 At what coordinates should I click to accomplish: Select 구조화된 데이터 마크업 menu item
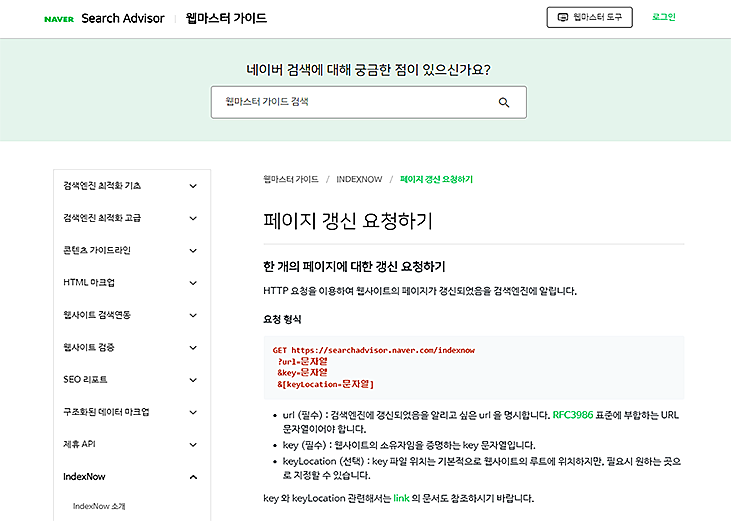pos(106,412)
